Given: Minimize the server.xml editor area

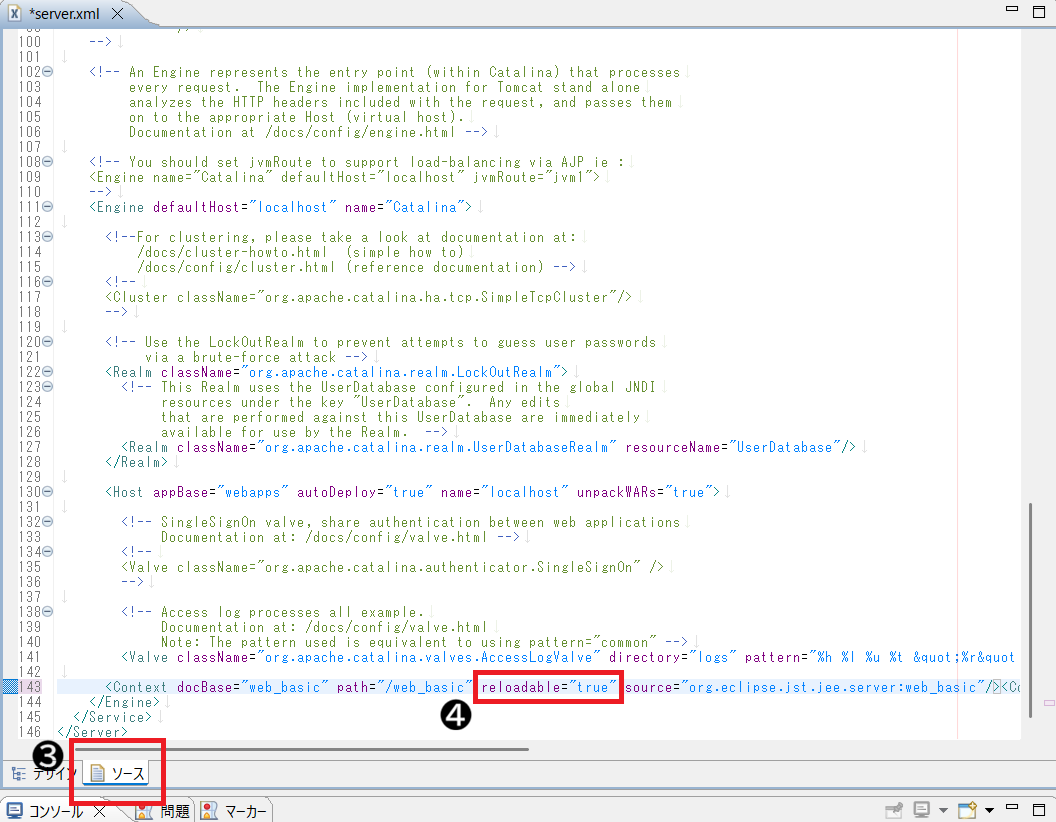Looking at the screenshot, I should 1012,10.
